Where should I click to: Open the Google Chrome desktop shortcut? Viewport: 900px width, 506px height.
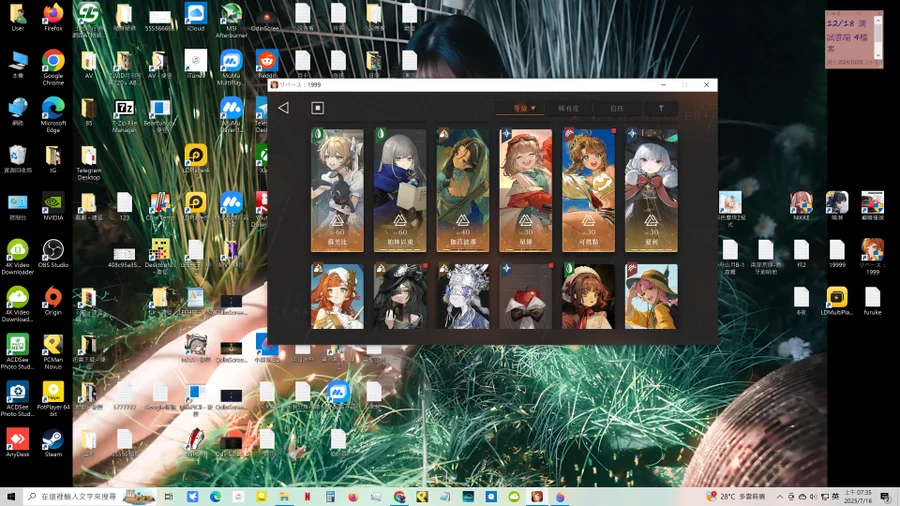(53, 67)
